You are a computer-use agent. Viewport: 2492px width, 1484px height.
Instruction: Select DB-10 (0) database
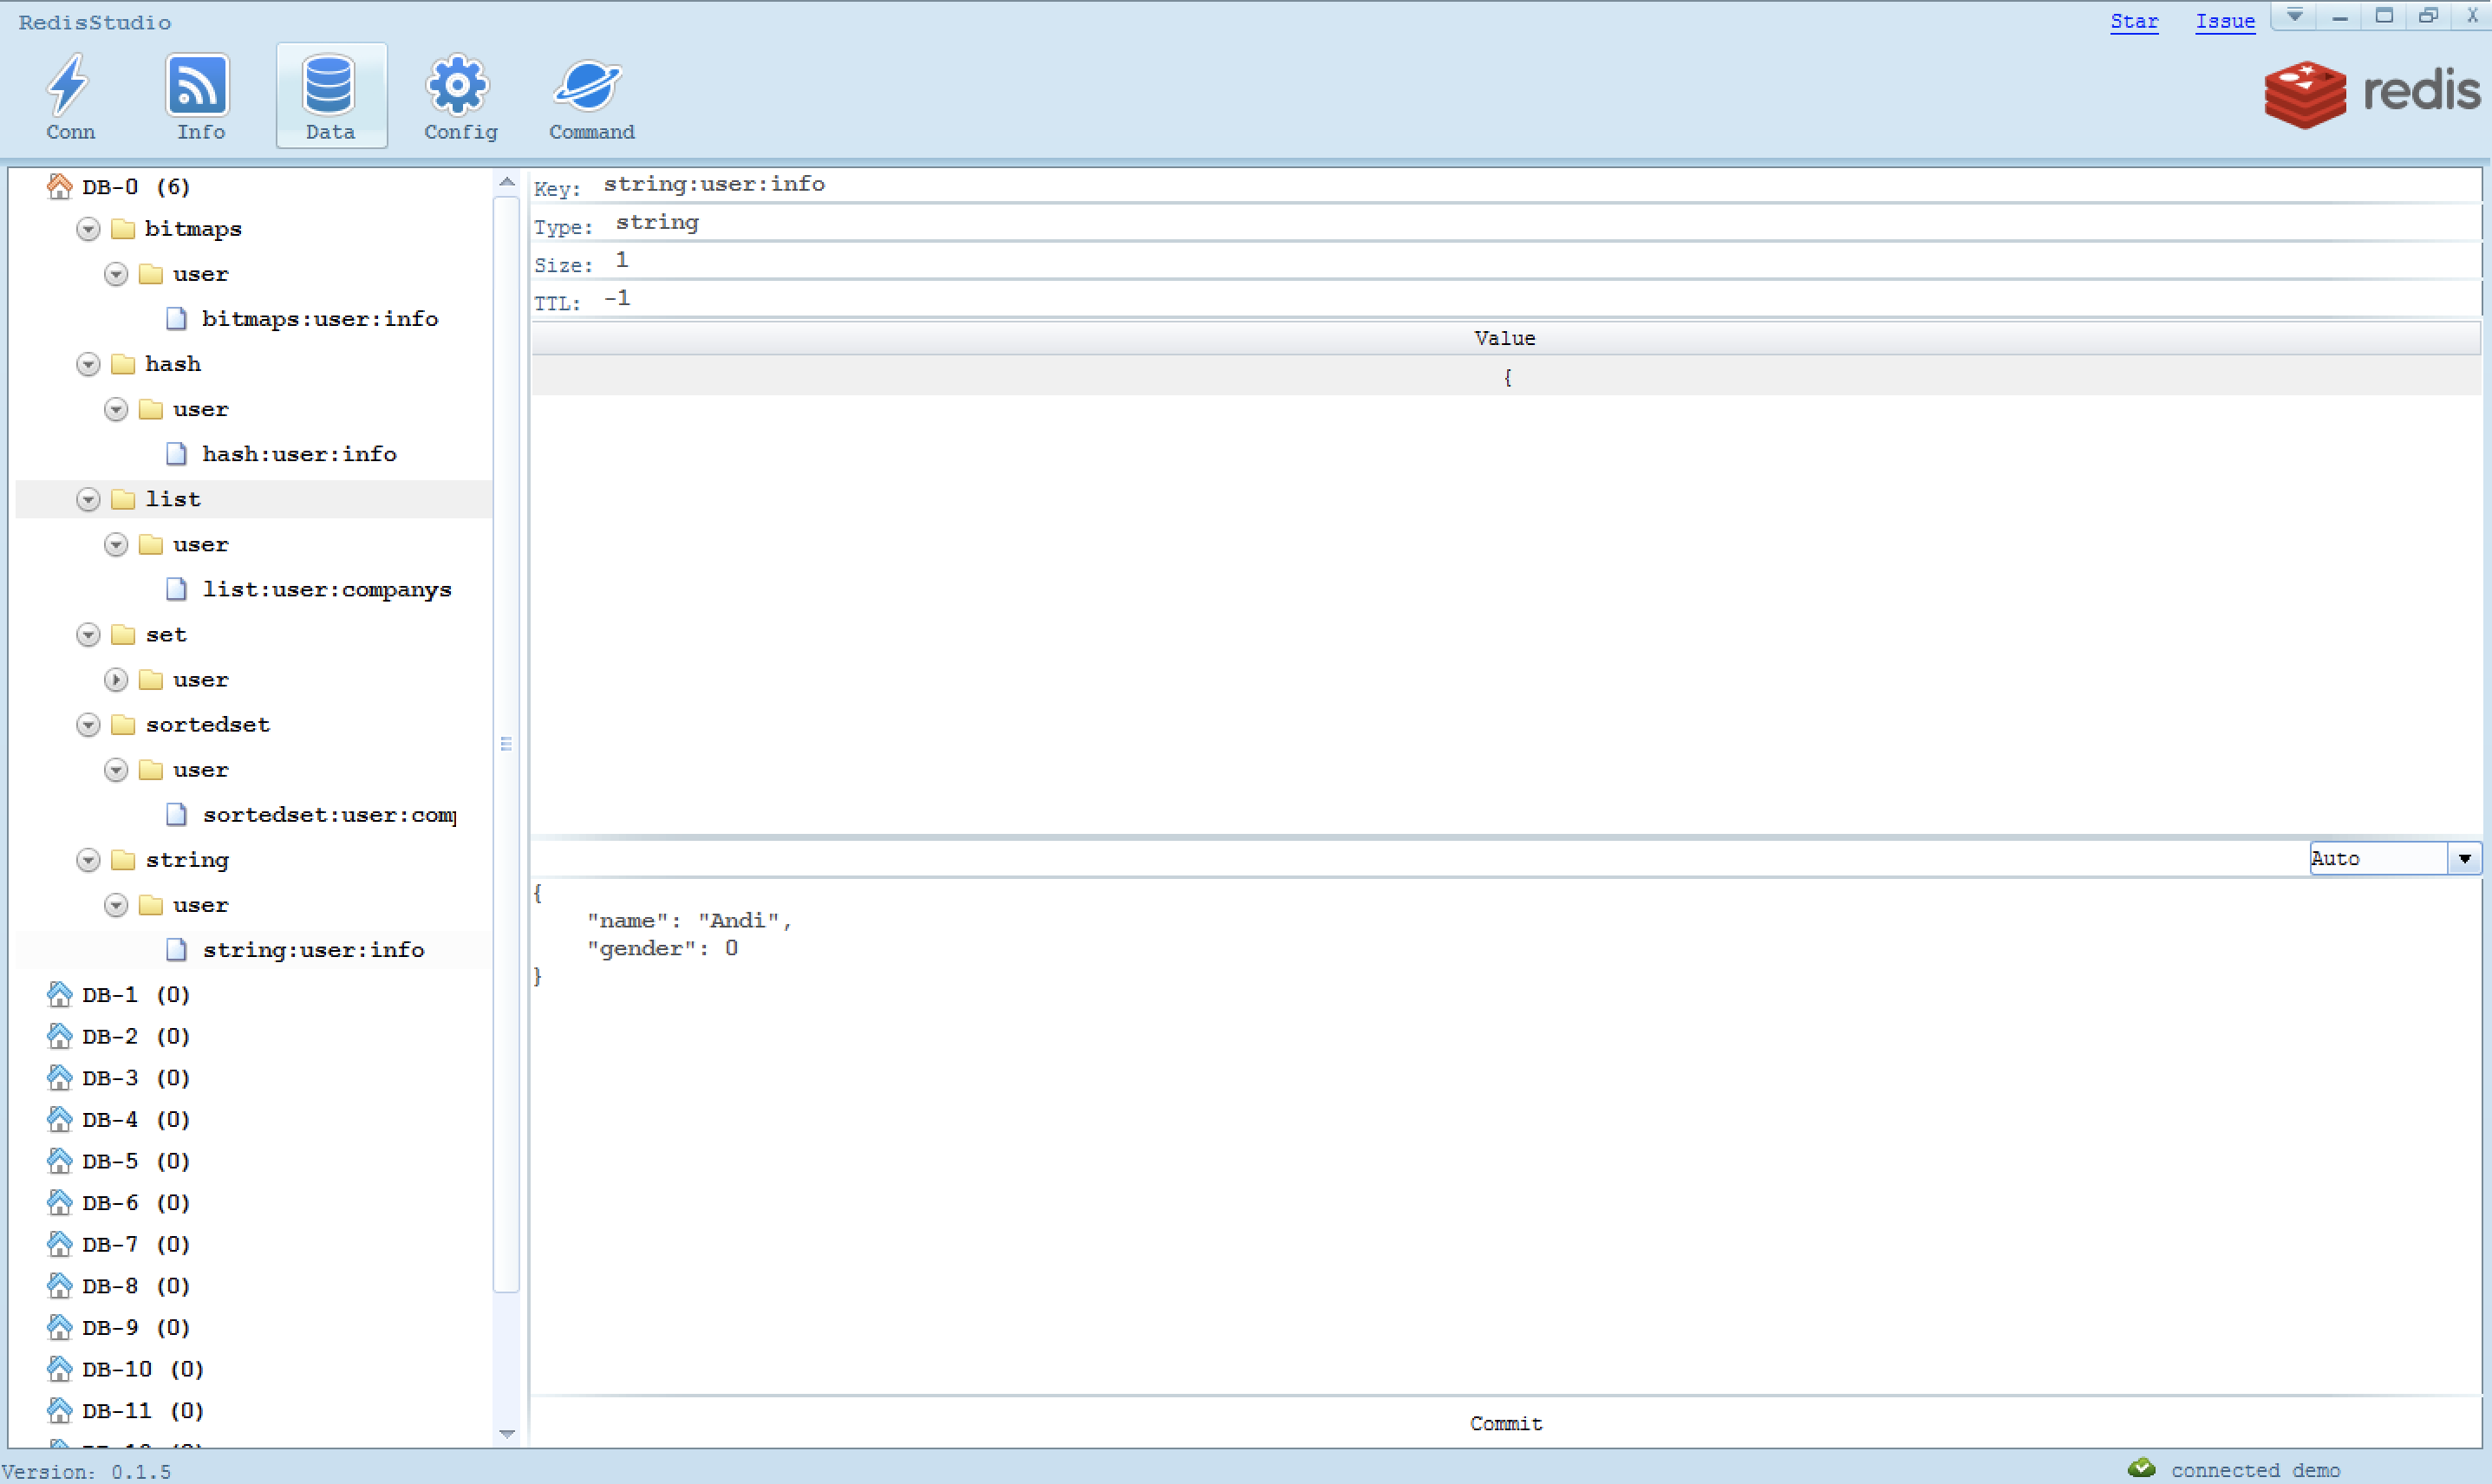click(143, 1369)
